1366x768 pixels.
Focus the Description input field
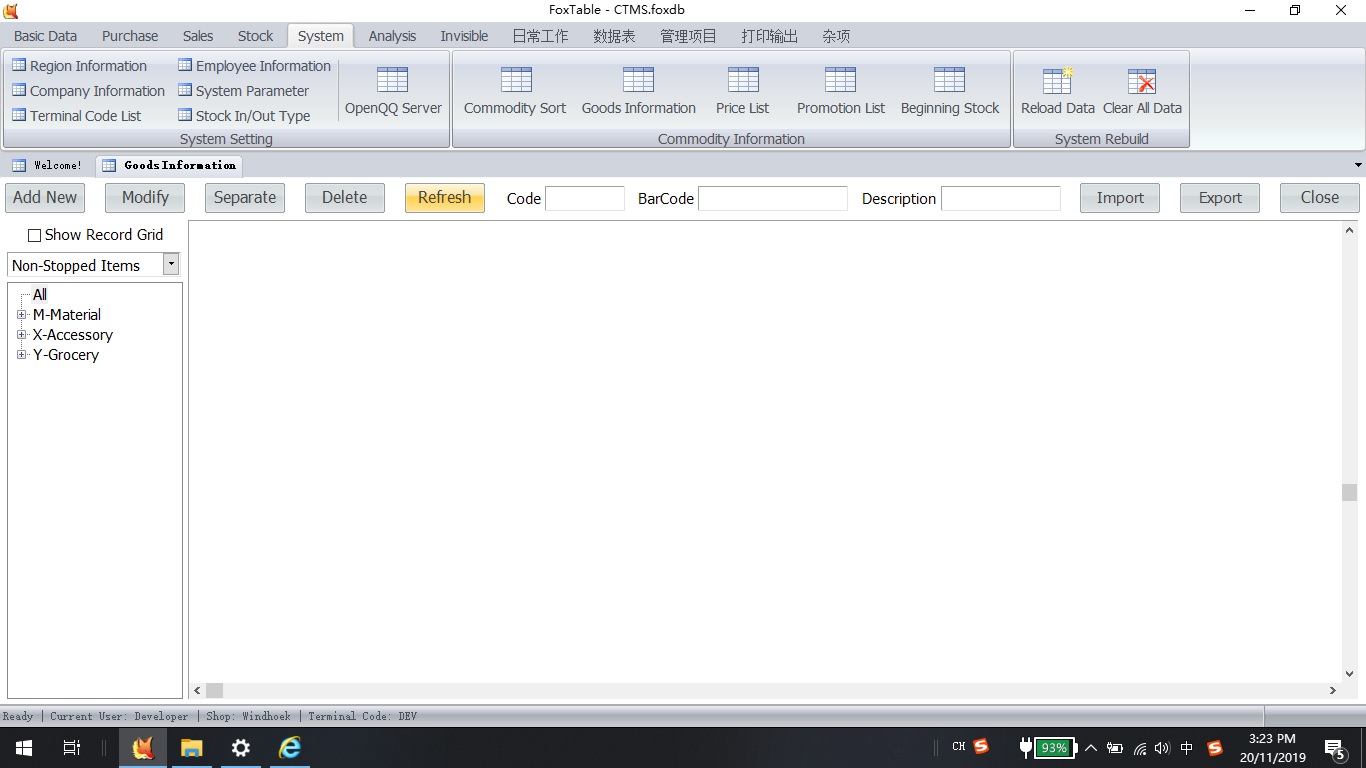click(x=1001, y=198)
